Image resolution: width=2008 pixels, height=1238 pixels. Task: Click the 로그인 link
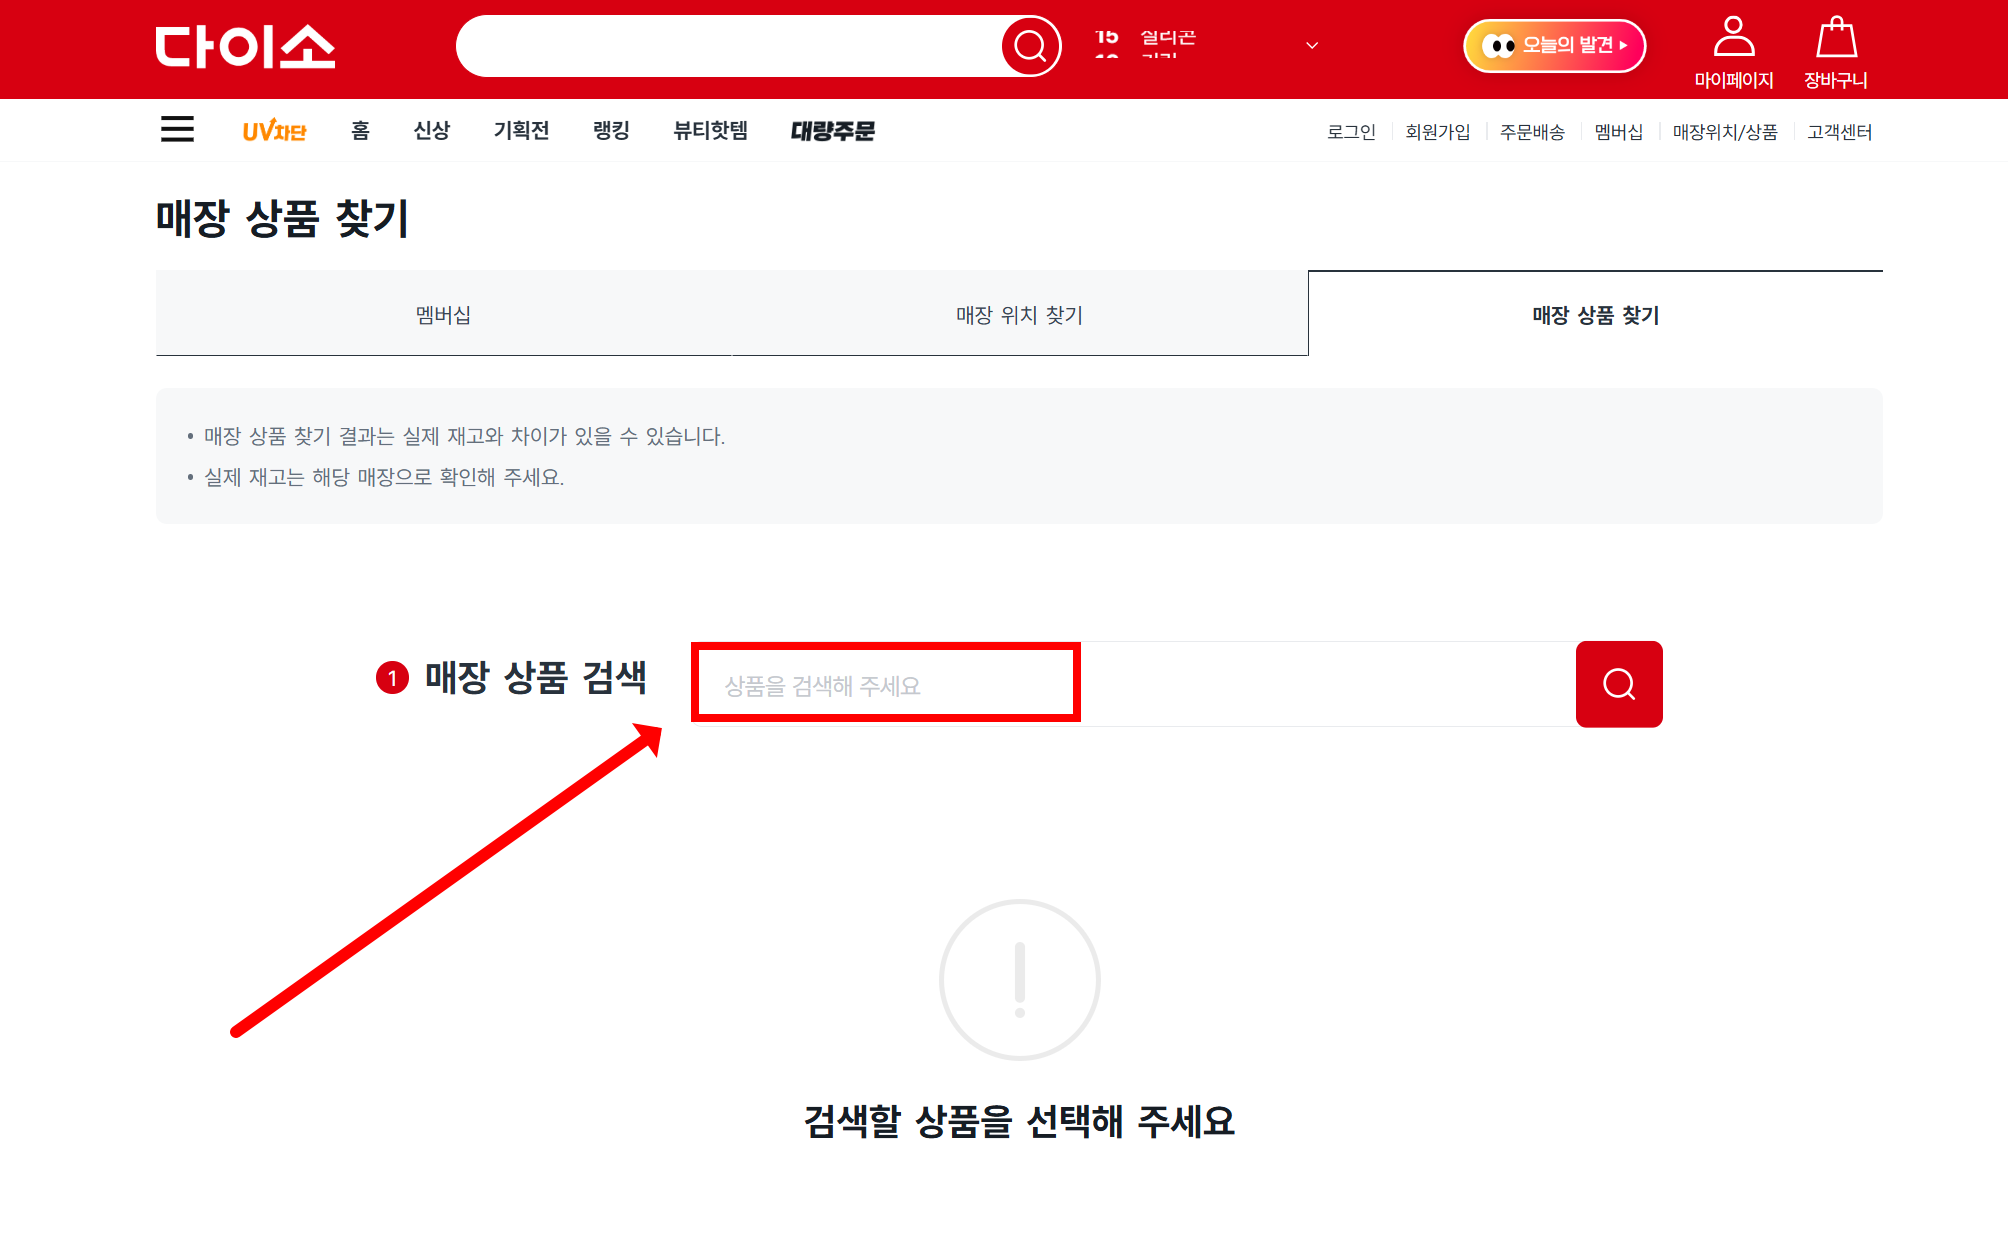[1351, 131]
